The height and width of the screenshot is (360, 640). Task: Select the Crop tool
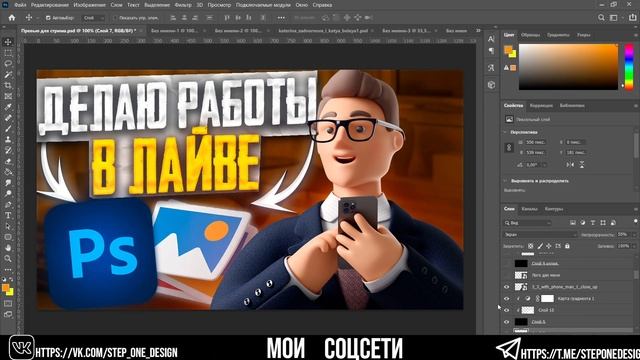click(x=8, y=85)
